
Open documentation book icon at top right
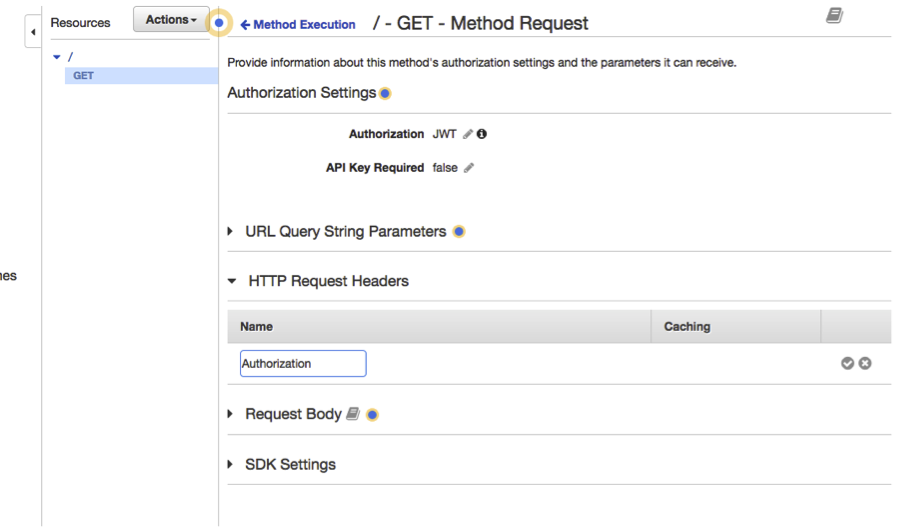[834, 15]
